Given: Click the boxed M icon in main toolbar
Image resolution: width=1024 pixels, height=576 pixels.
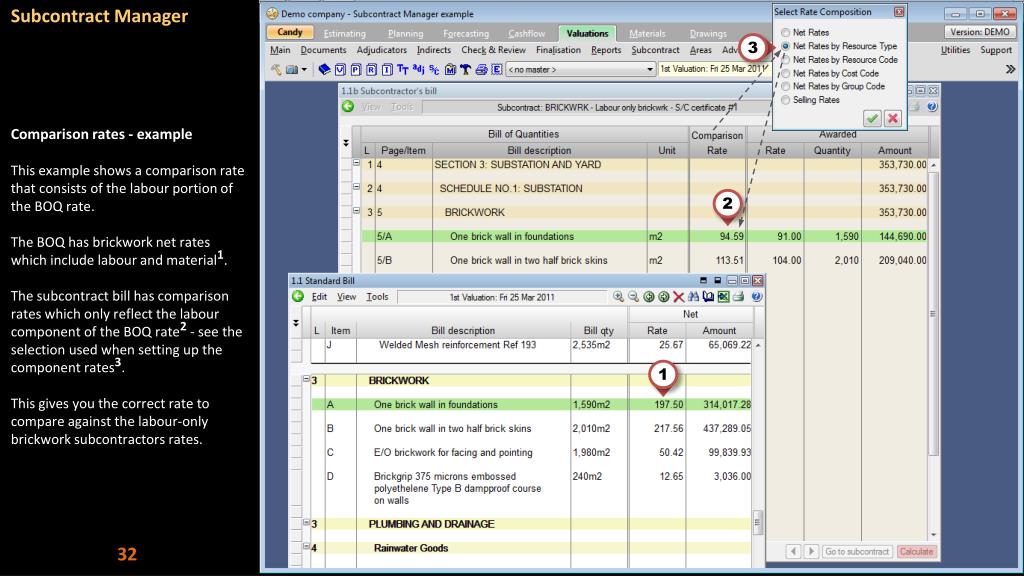Looking at the screenshot, I should coord(450,69).
